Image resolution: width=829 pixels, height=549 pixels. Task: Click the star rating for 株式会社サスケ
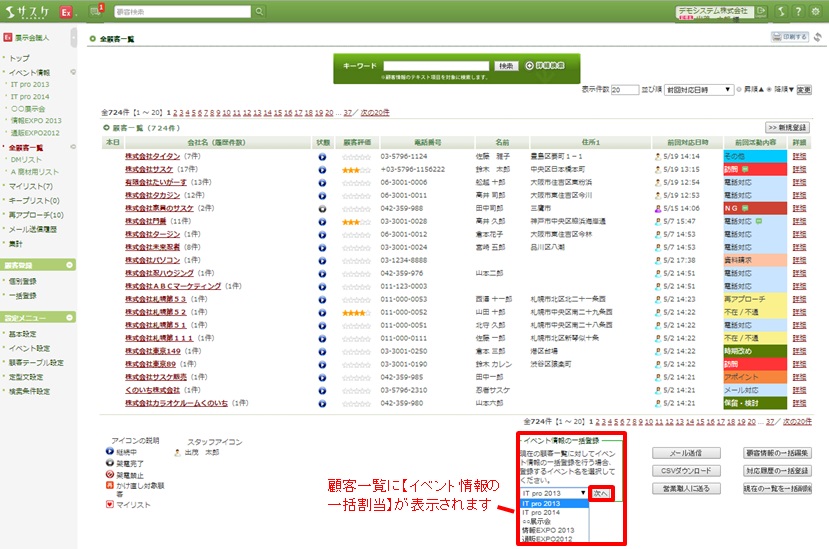350,171
